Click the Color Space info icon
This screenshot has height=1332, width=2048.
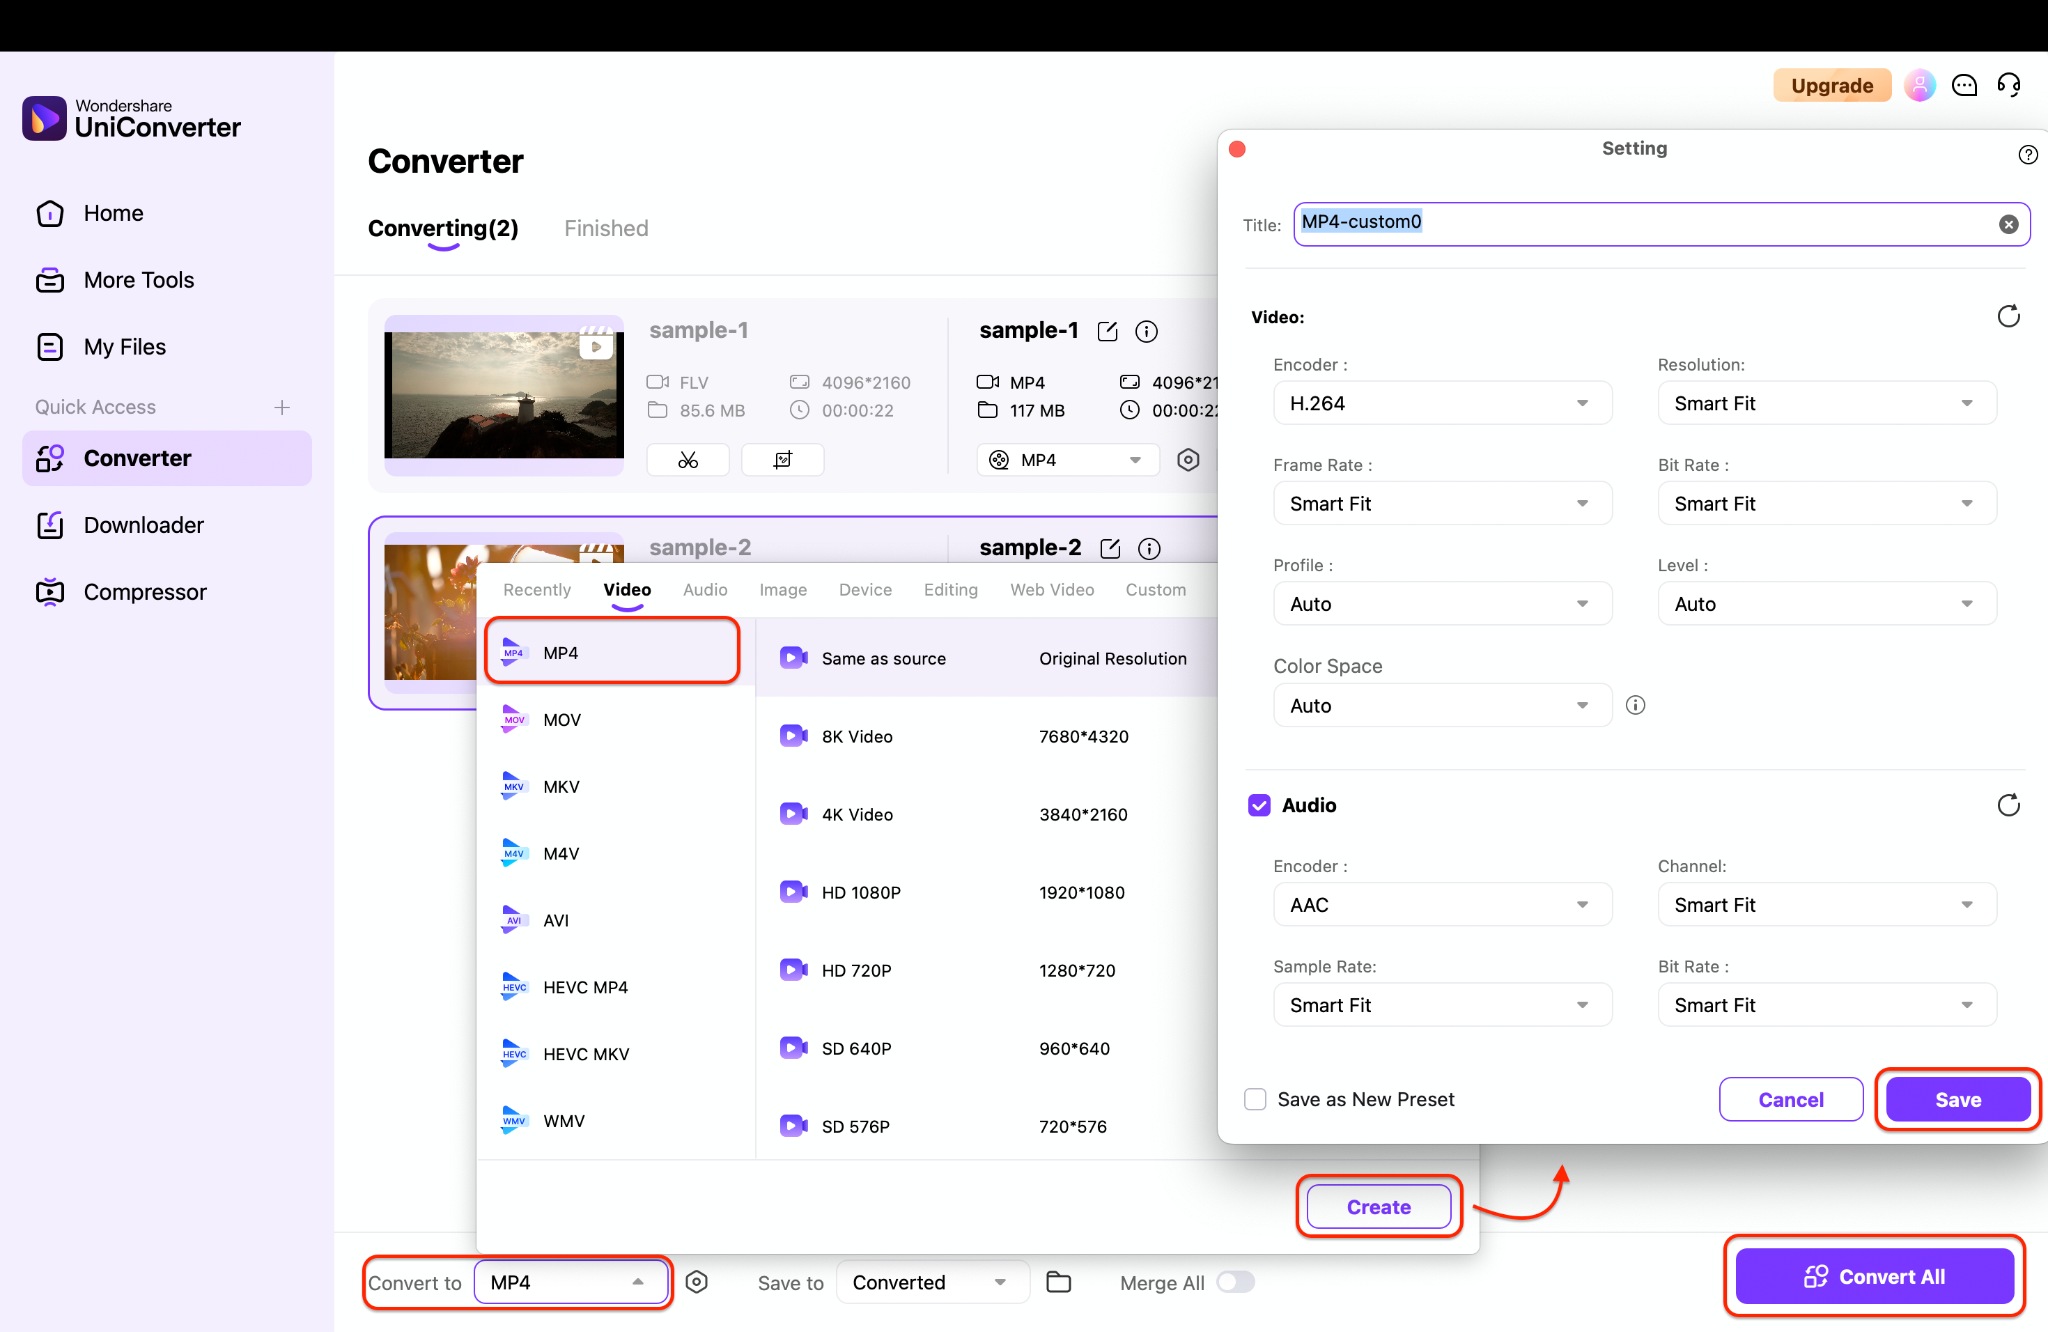click(x=1636, y=706)
